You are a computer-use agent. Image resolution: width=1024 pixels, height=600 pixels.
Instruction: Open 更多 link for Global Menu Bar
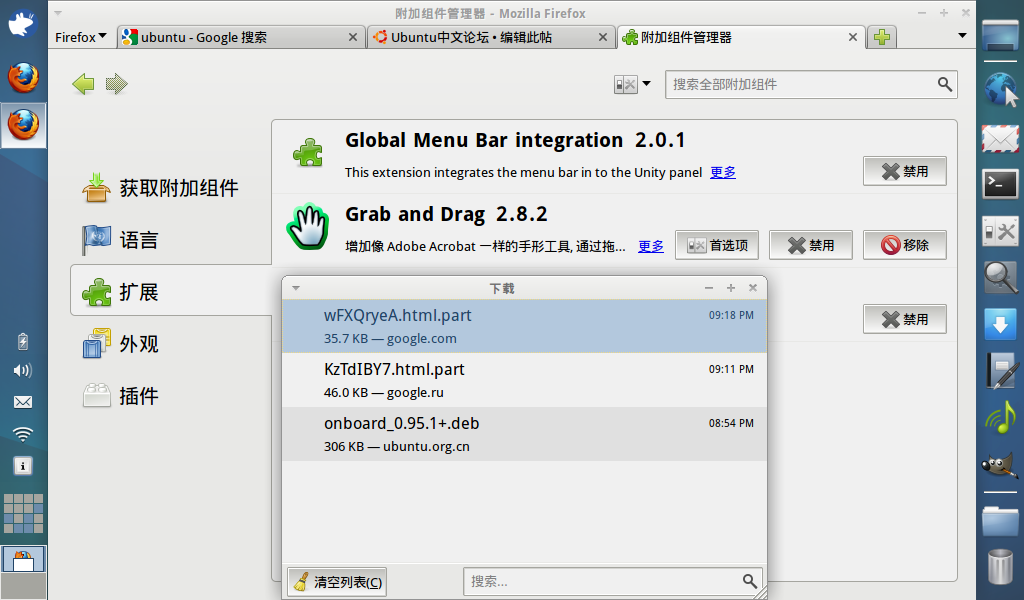coord(722,172)
